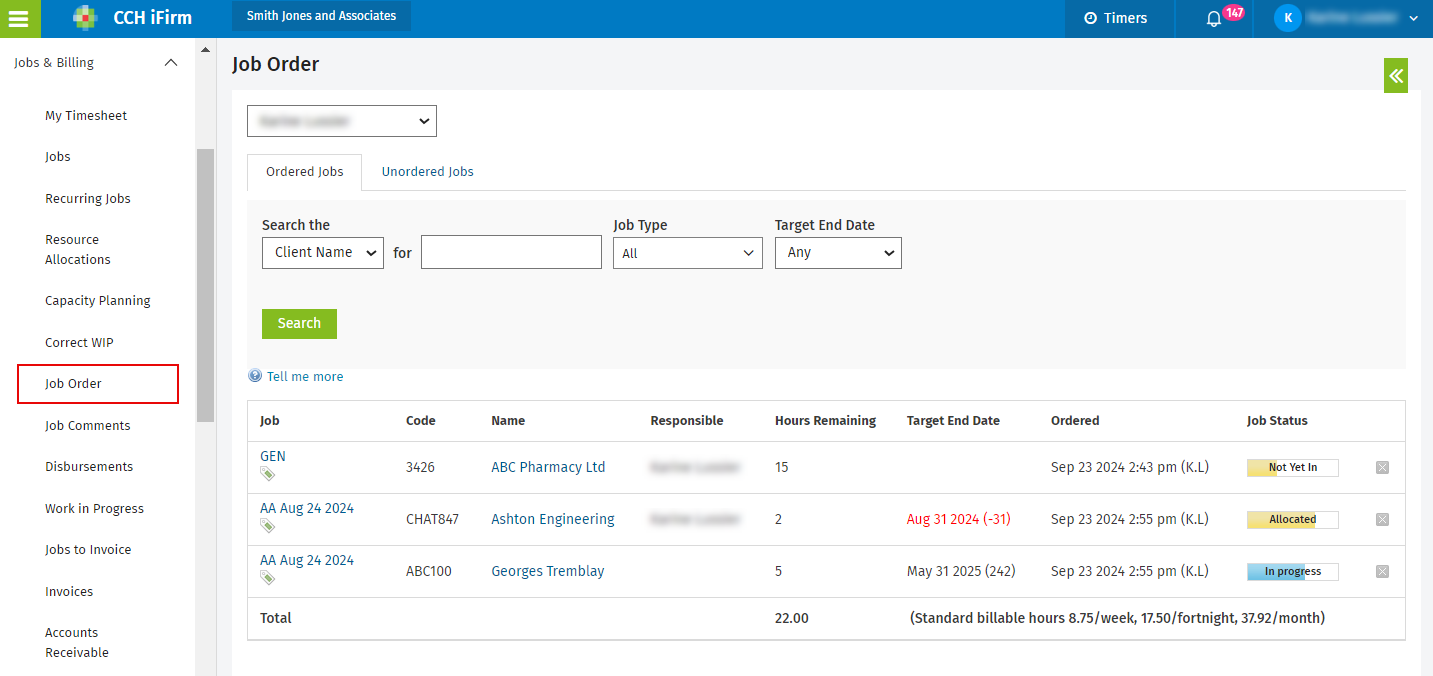Click the tag icon under GEN job

click(267, 474)
